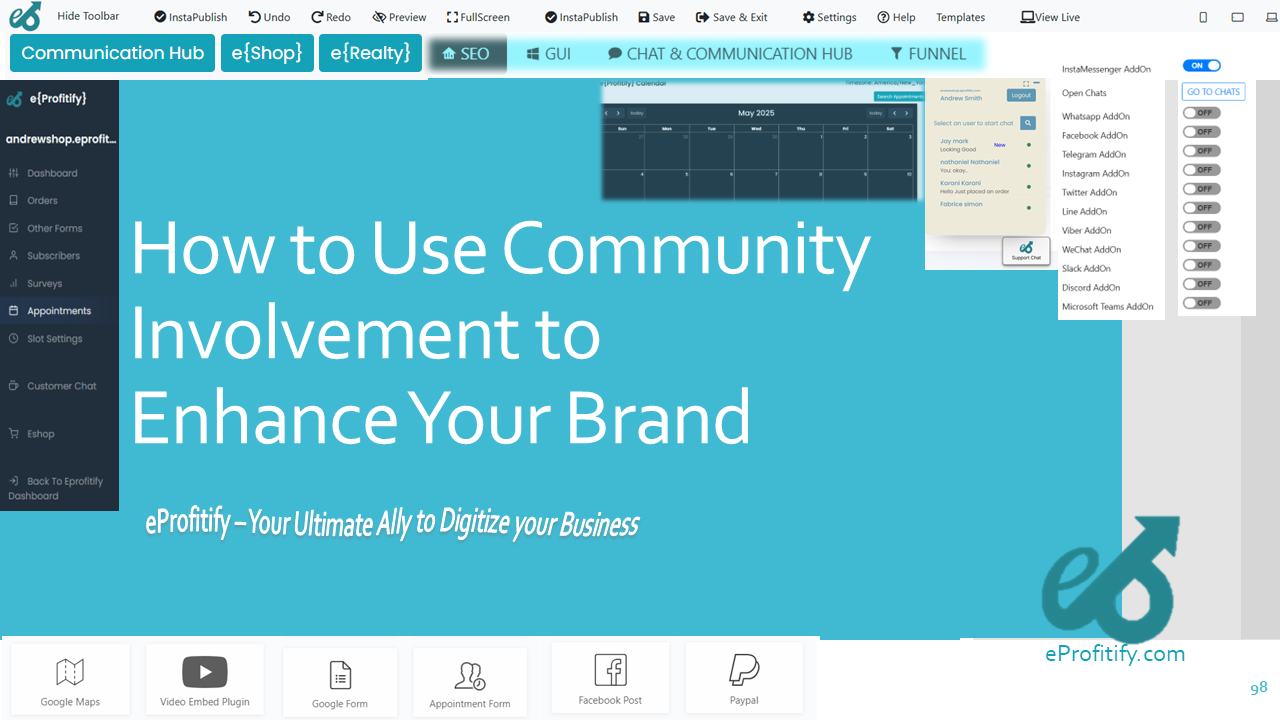Click the Facebook Post icon
This screenshot has height=720, width=1280.
(x=610, y=670)
